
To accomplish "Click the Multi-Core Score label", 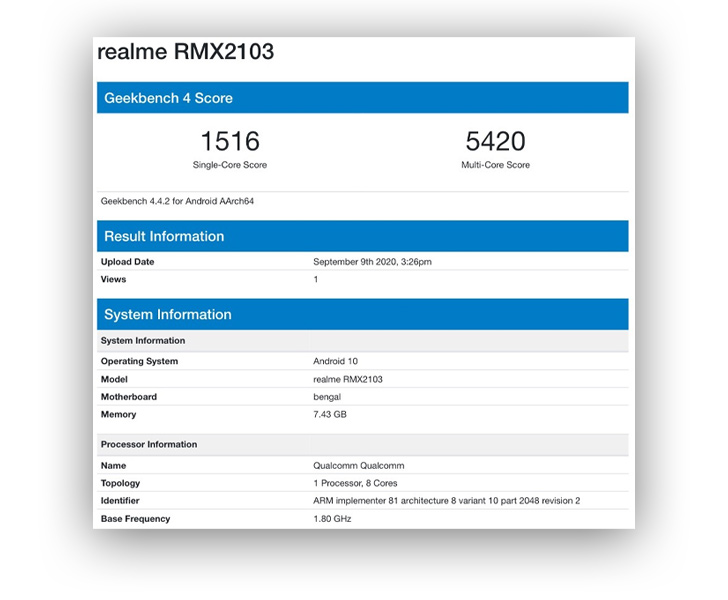I will pyautogui.click(x=495, y=165).
